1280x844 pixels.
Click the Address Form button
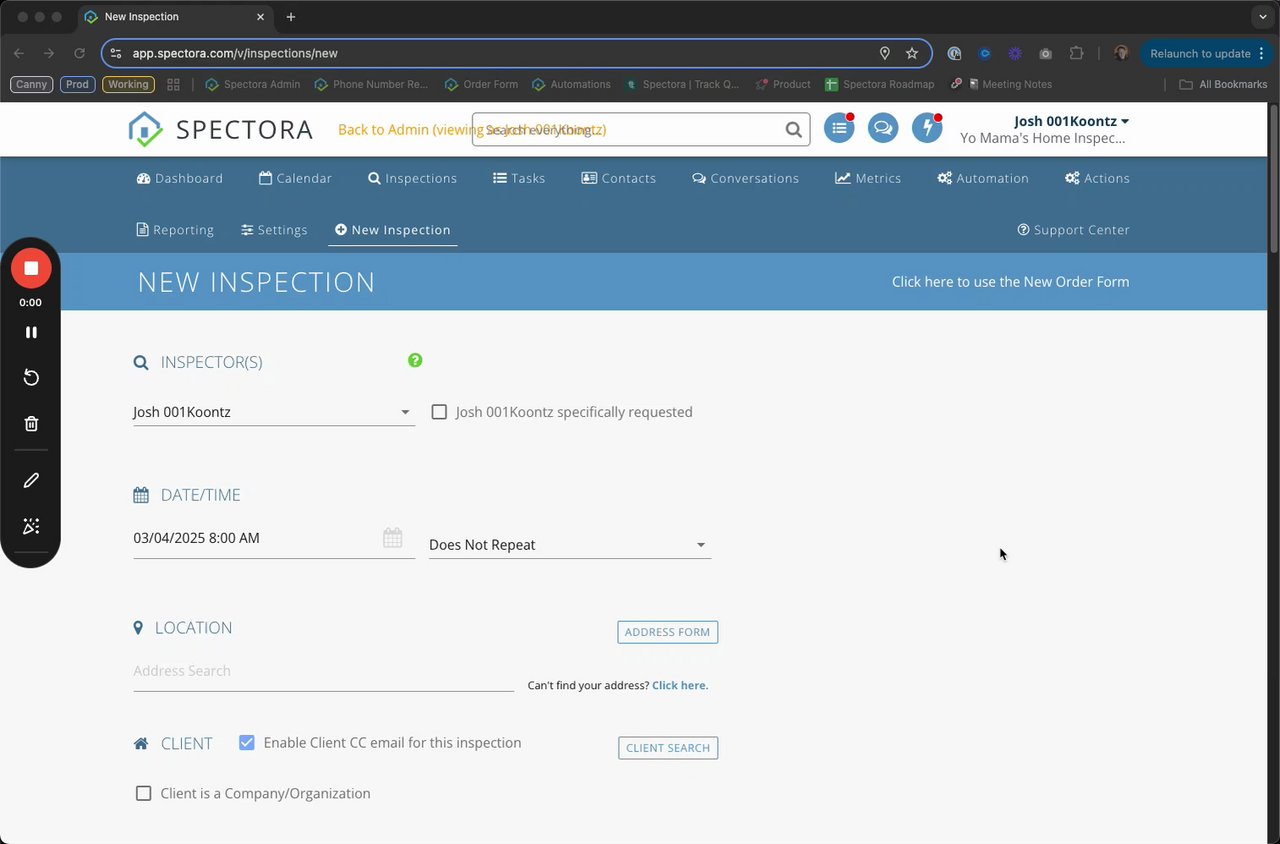[x=667, y=632]
